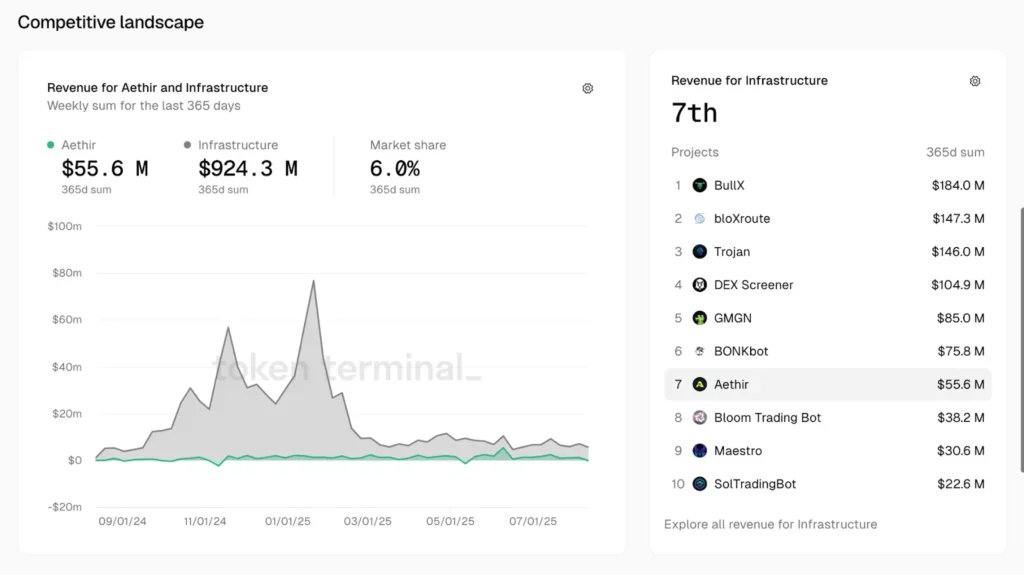Click the $104.9 M revenue value
The width and height of the screenshot is (1024, 575).
958,285
